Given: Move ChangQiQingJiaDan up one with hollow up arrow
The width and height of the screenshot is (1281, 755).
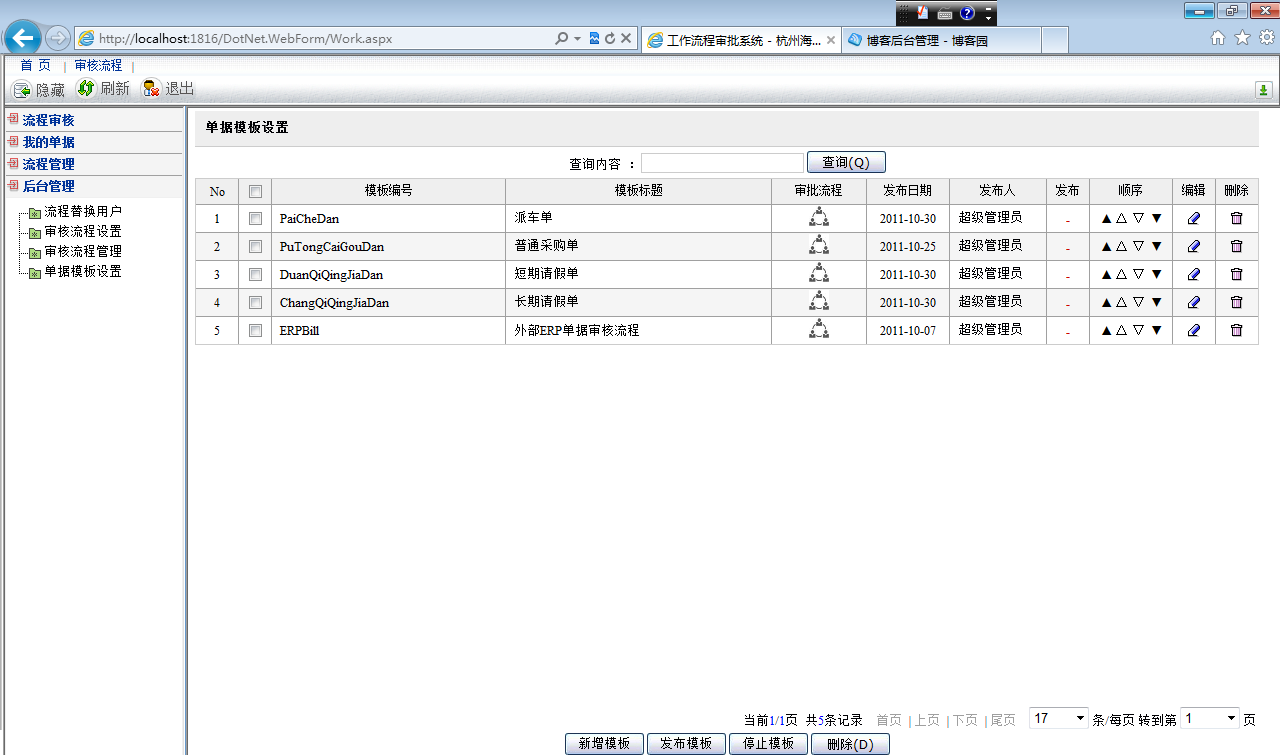Looking at the screenshot, I should 1122,302.
